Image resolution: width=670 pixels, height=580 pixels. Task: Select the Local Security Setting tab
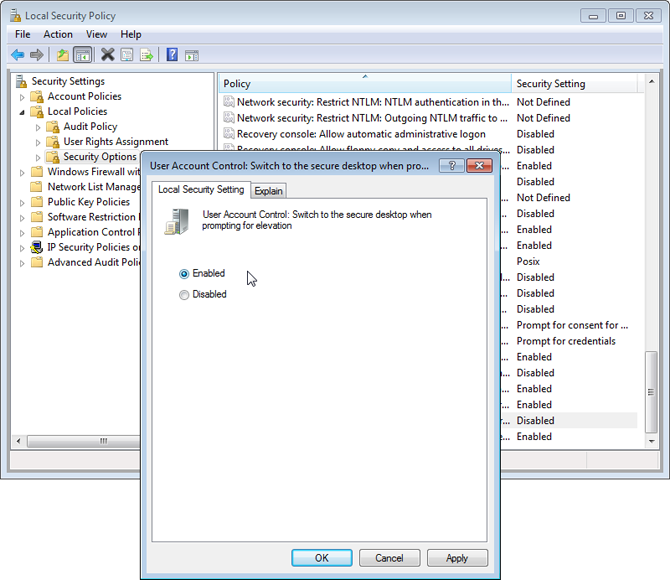pos(201,189)
